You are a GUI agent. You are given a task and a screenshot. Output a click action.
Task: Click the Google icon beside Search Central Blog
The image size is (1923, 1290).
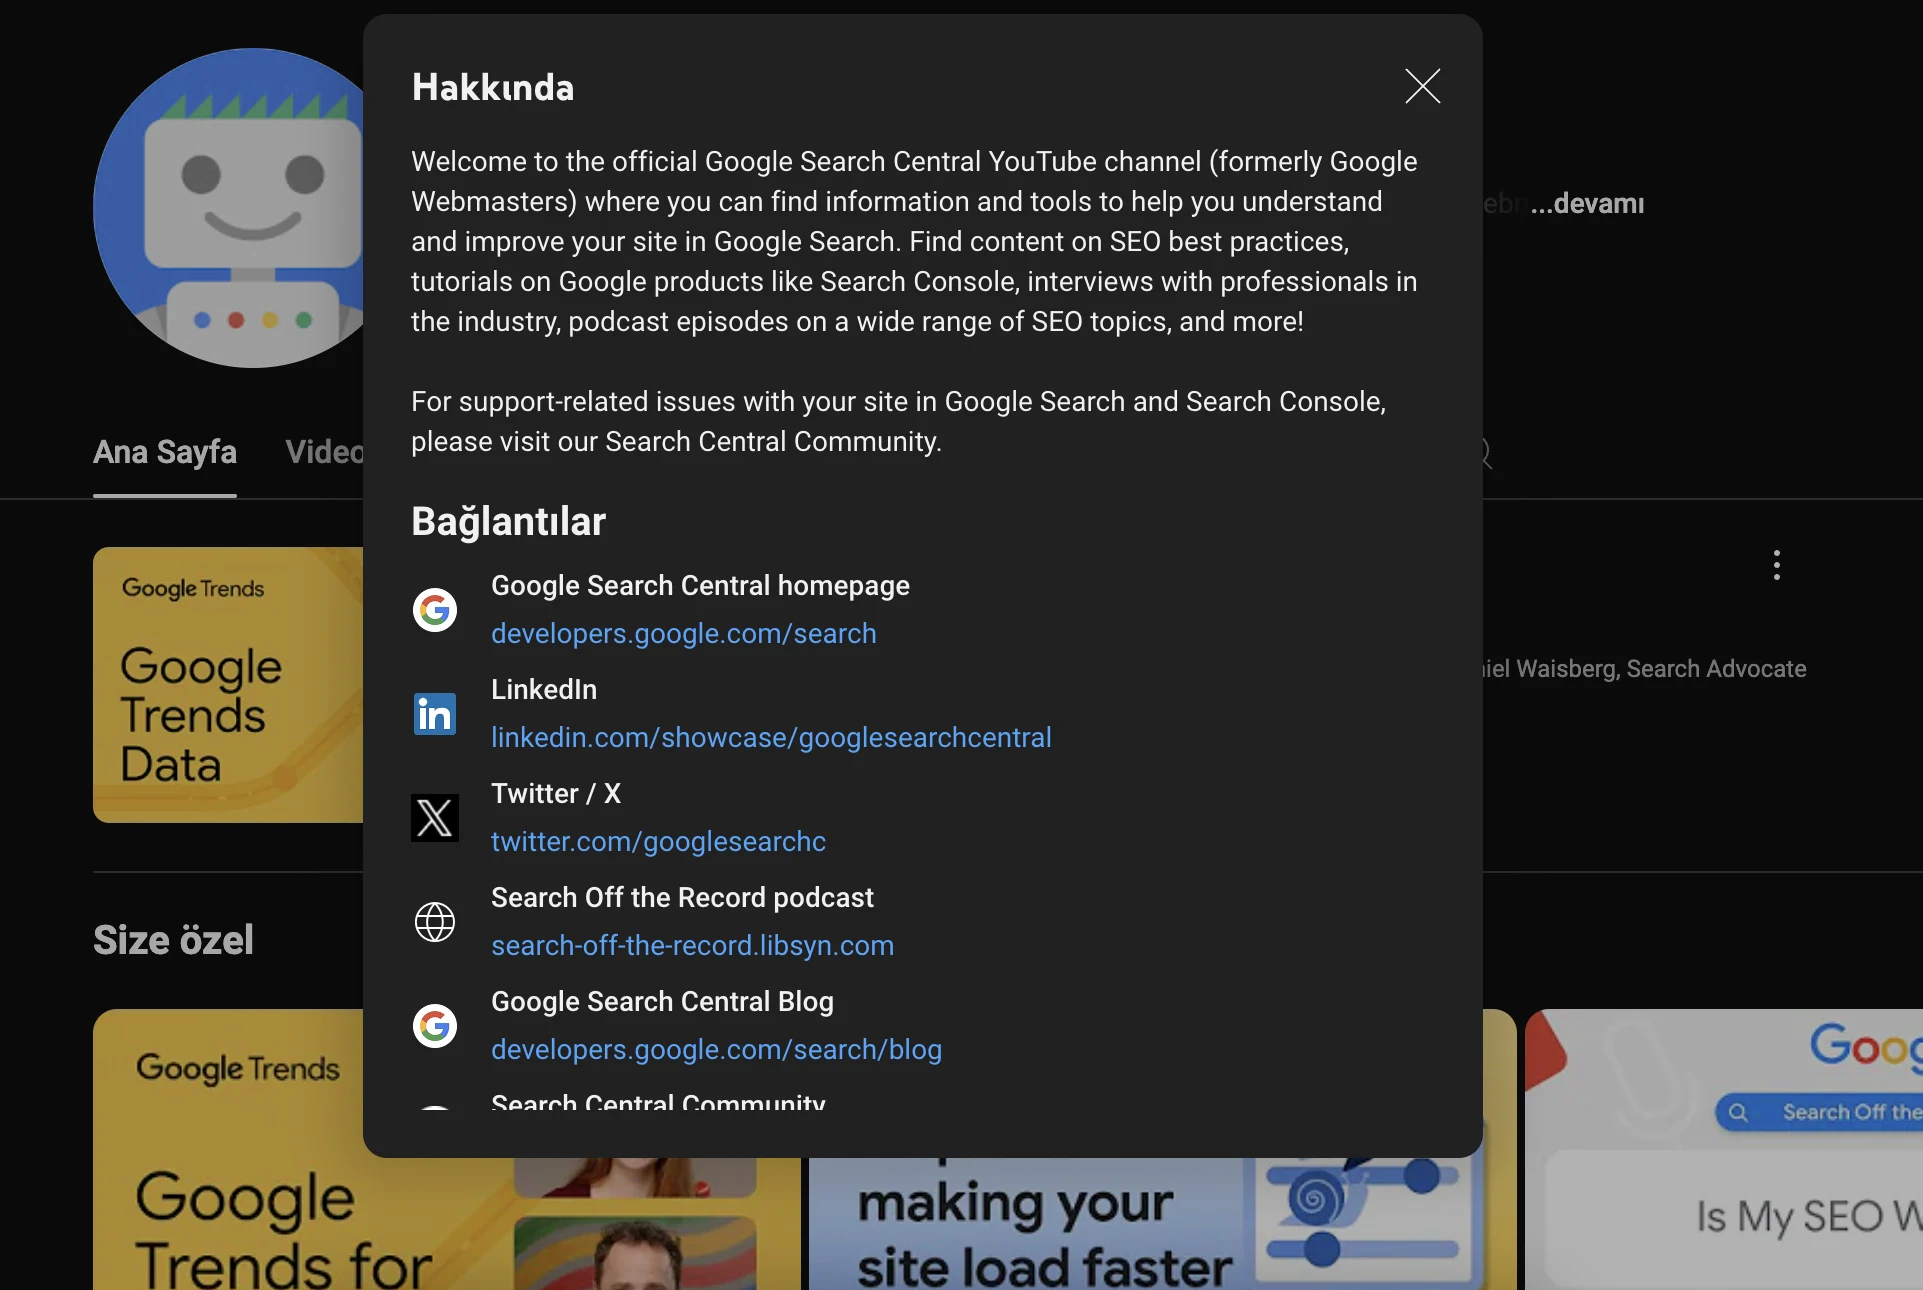click(435, 1026)
